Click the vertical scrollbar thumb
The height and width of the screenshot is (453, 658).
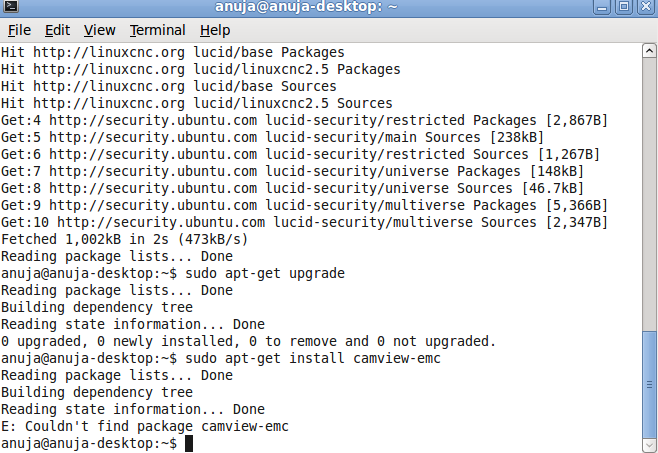pos(649,384)
